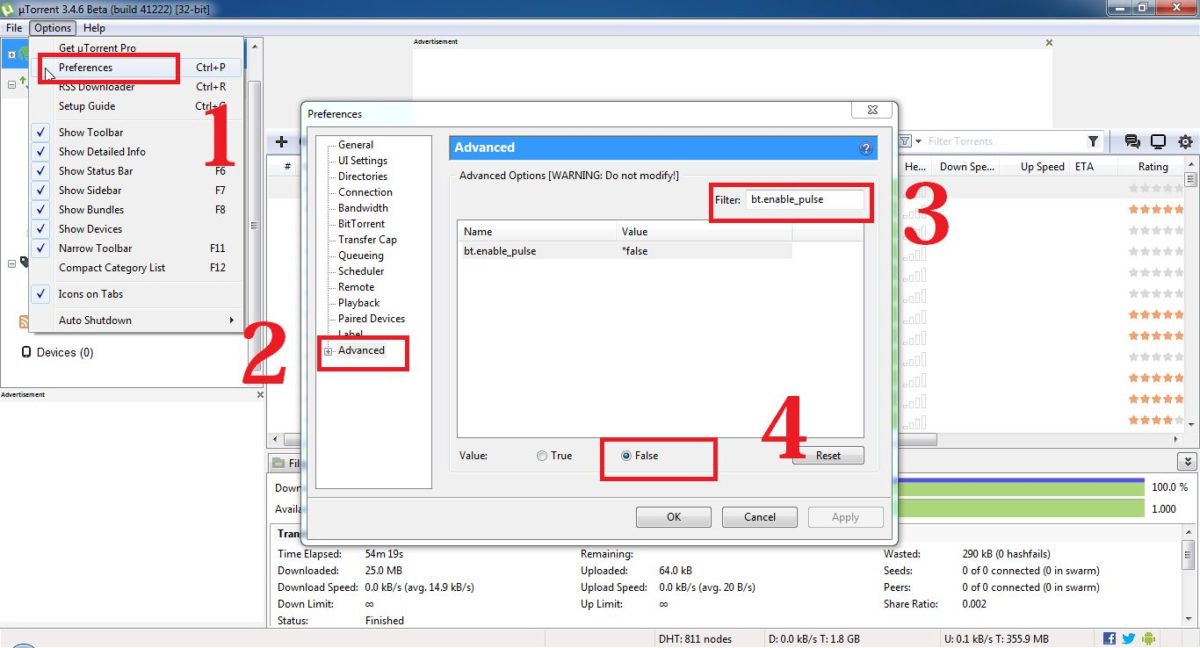
Task: Select the True radio button
Action: pyautogui.click(x=542, y=456)
